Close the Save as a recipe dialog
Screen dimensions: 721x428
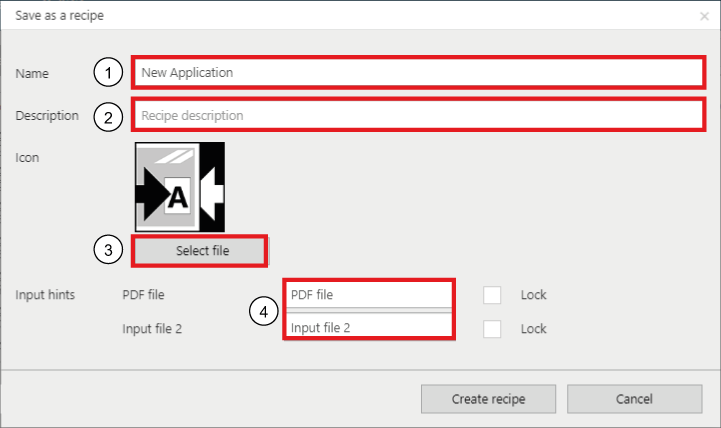click(x=704, y=17)
